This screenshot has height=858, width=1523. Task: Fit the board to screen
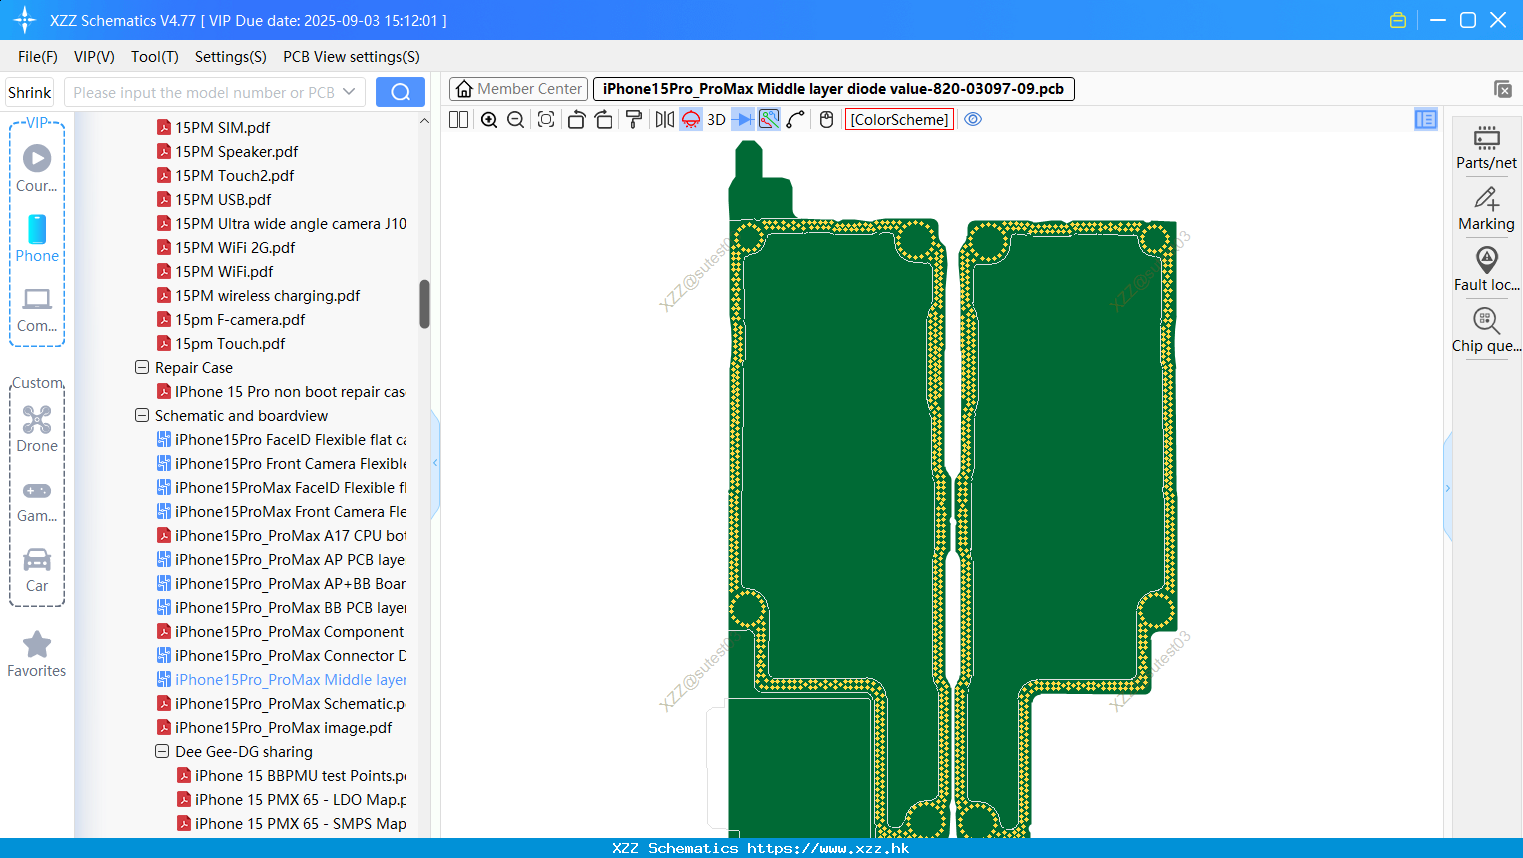[x=546, y=120]
